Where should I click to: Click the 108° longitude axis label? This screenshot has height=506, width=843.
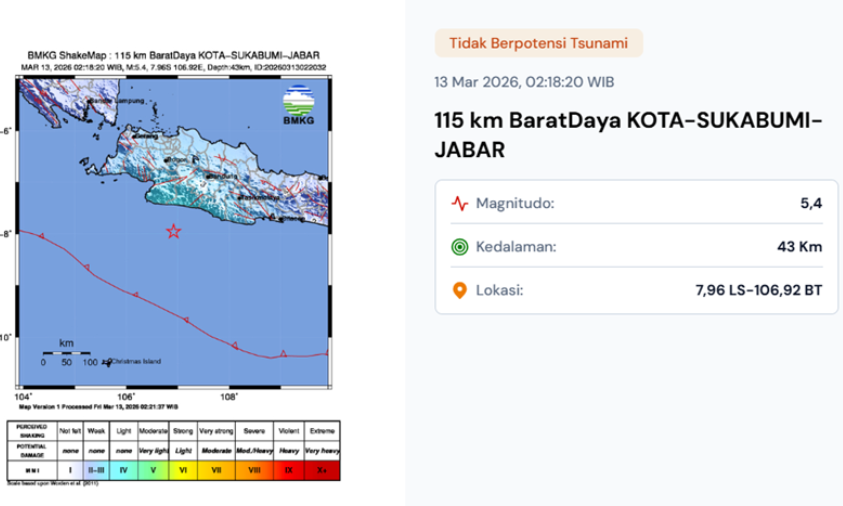click(x=229, y=397)
